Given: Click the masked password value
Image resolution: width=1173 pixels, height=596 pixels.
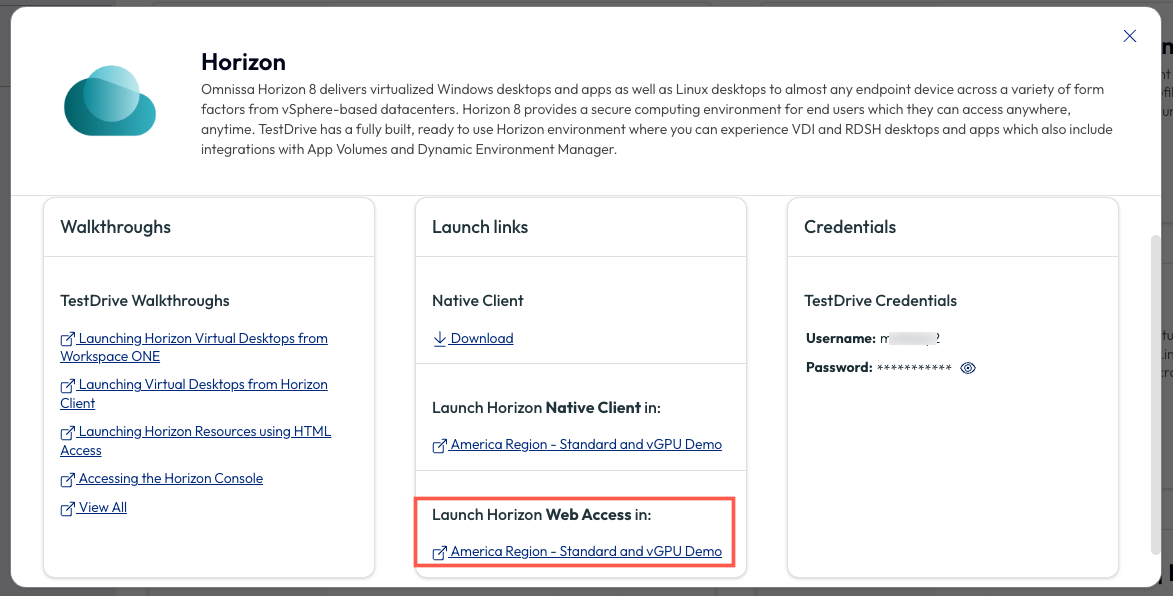Looking at the screenshot, I should (914, 368).
